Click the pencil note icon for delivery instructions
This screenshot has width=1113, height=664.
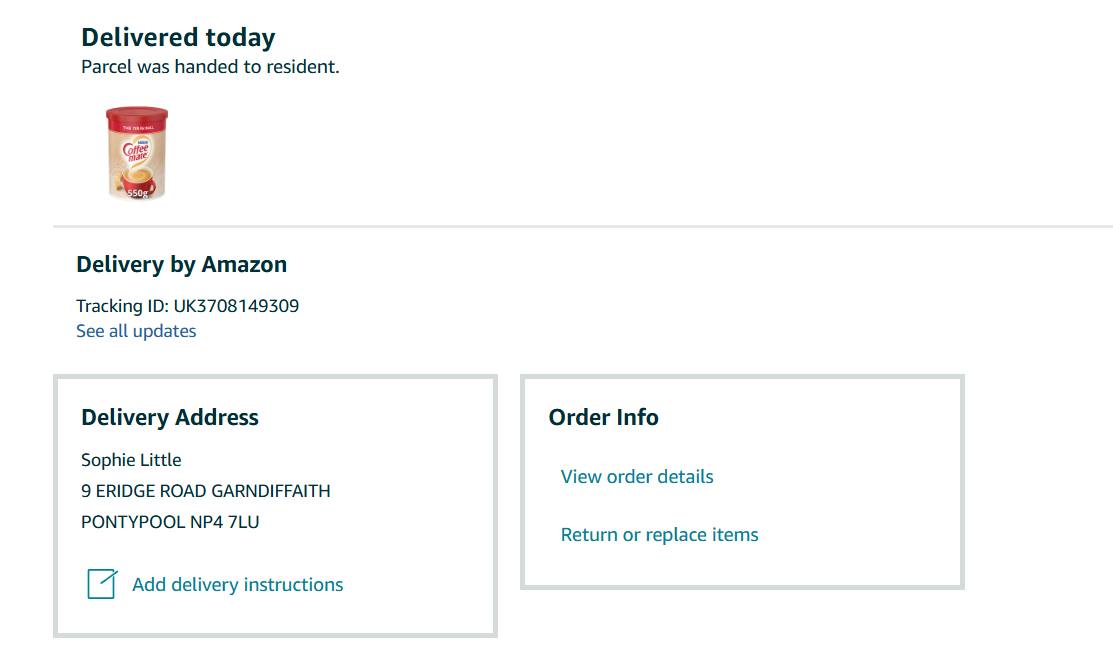[102, 584]
